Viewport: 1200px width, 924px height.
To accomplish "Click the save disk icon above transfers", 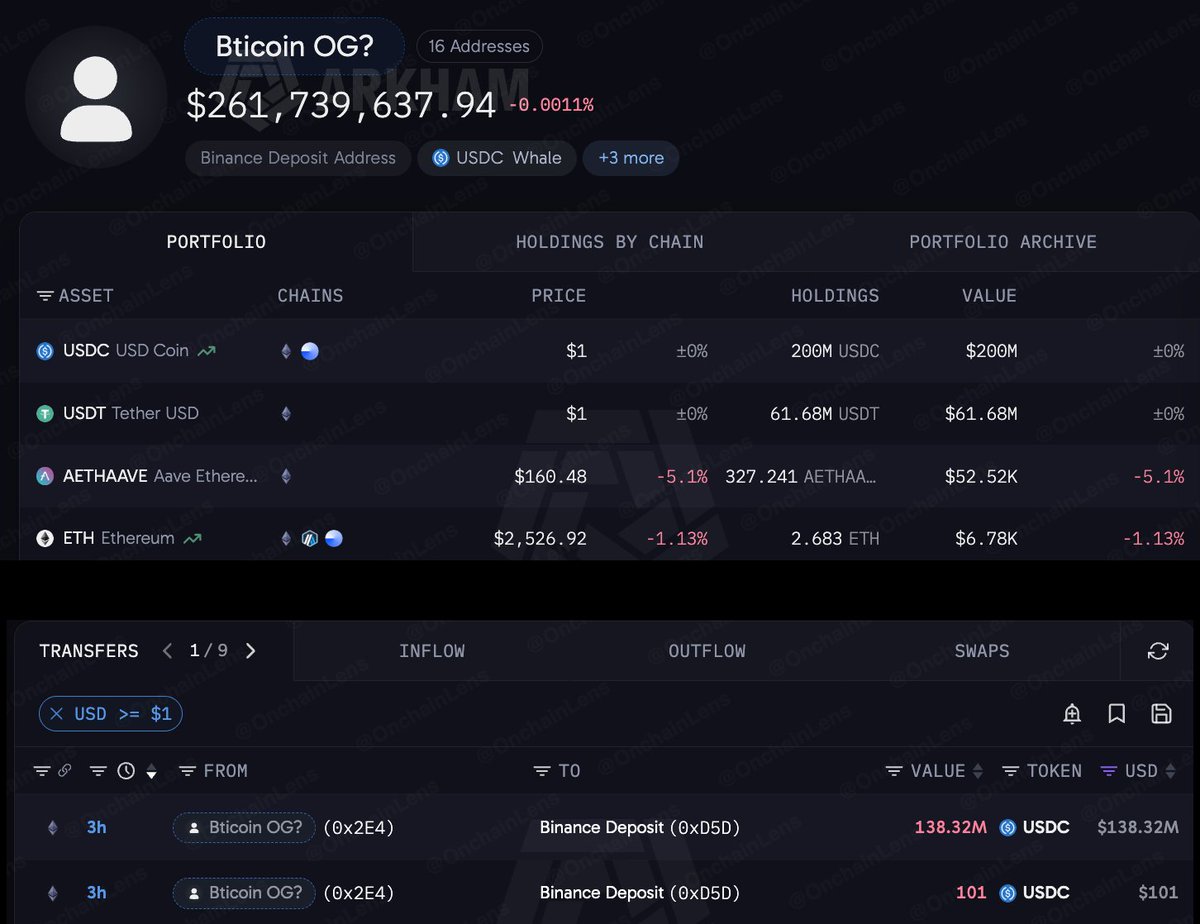I will (x=1161, y=713).
